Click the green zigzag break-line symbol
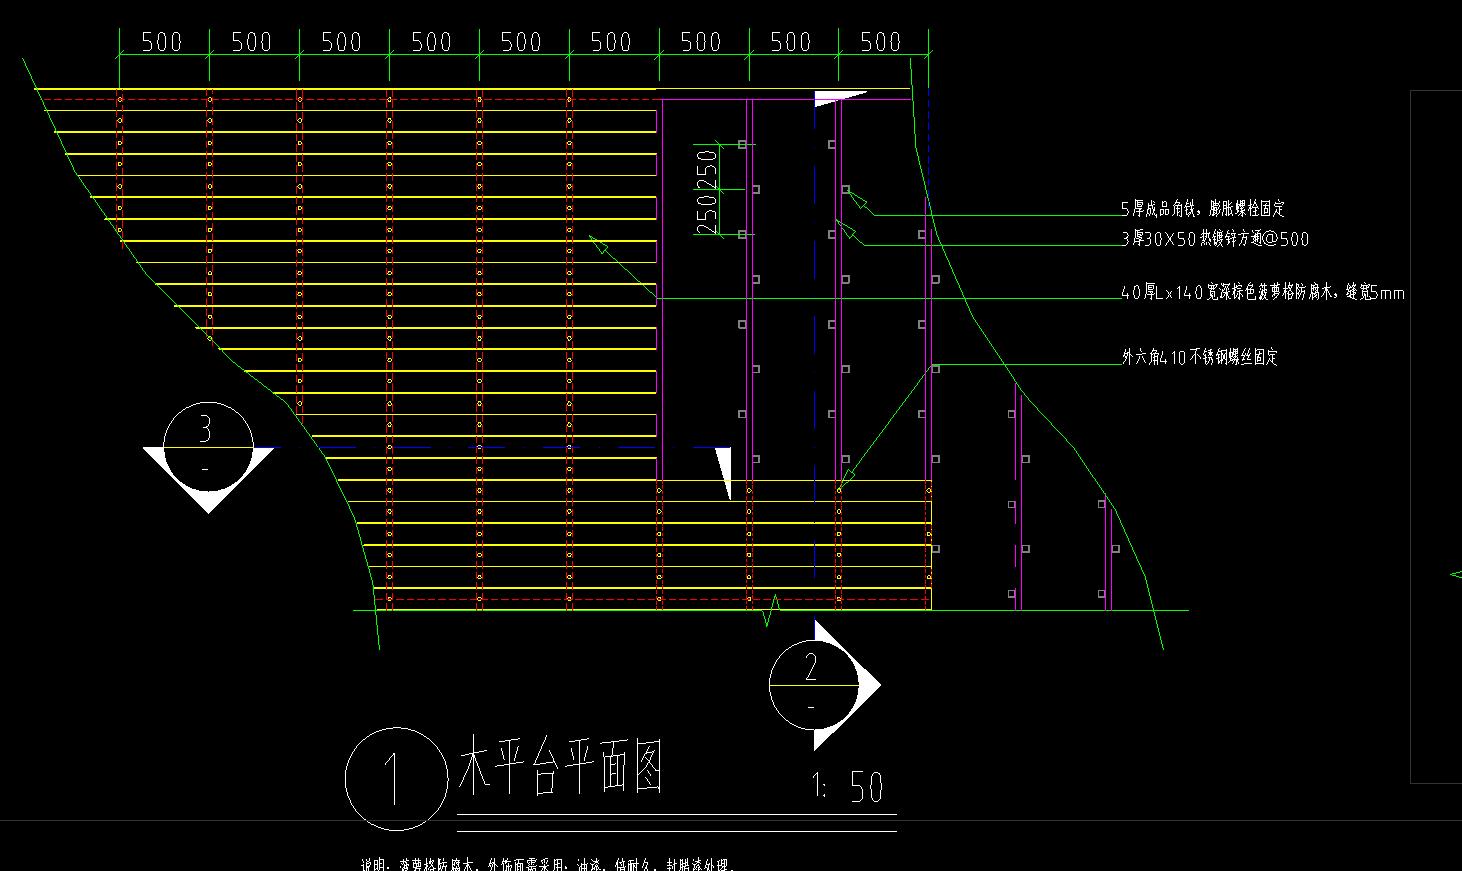1462x871 pixels. point(771,609)
